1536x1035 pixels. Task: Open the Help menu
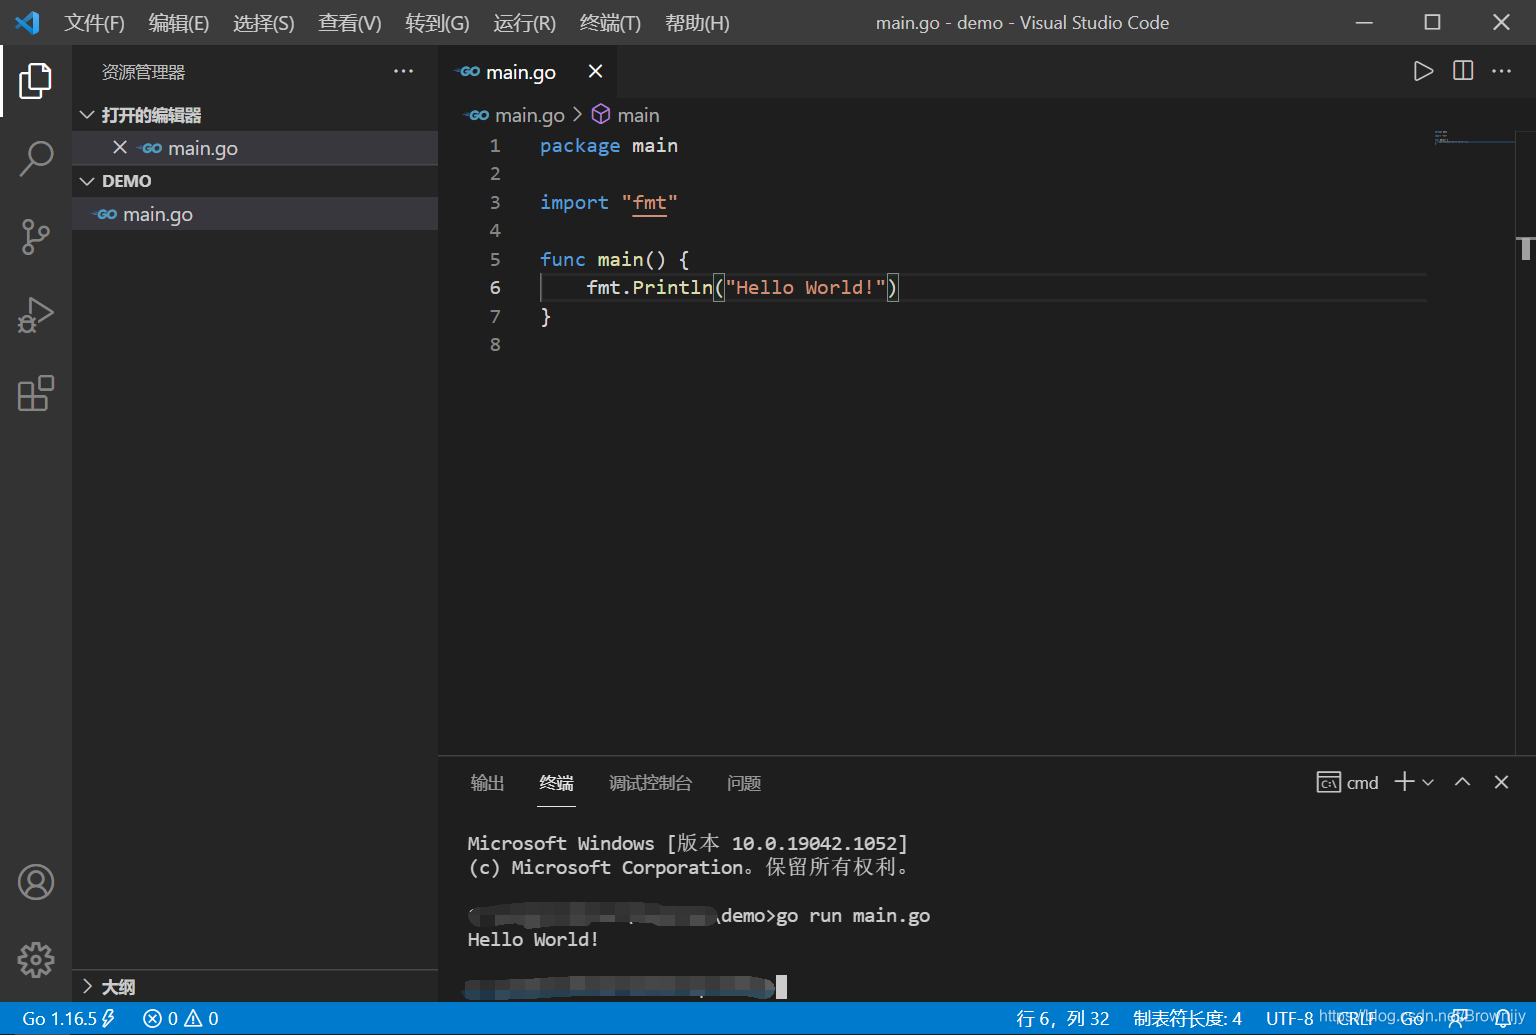(697, 22)
